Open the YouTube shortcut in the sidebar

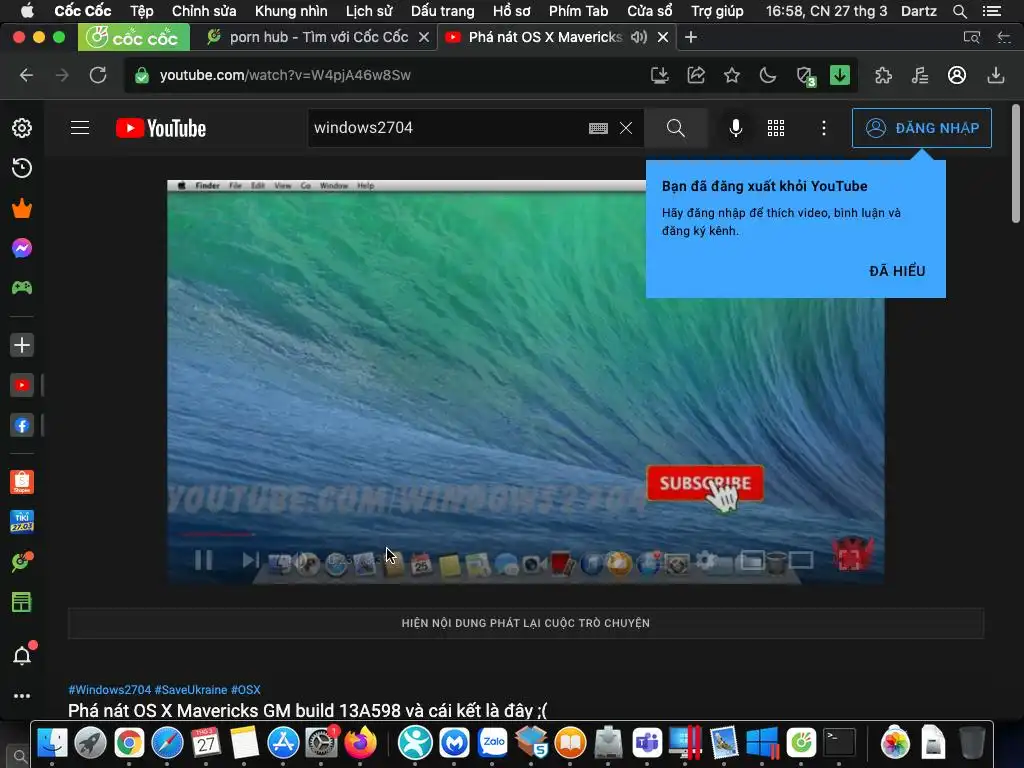tap(22, 385)
